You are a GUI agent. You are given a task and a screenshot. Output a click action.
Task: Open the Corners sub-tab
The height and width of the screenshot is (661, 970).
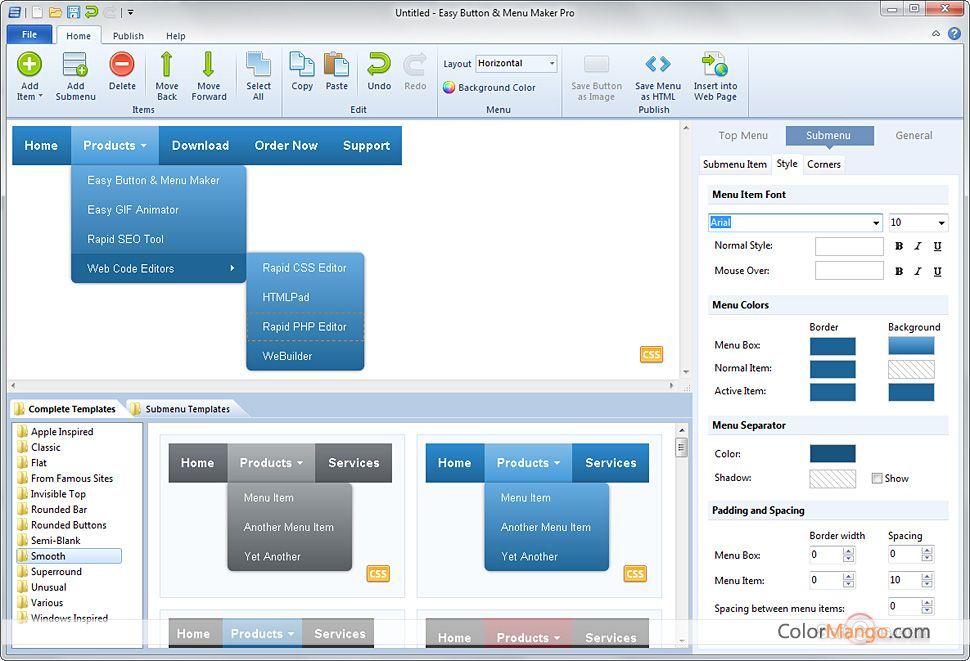(823, 164)
